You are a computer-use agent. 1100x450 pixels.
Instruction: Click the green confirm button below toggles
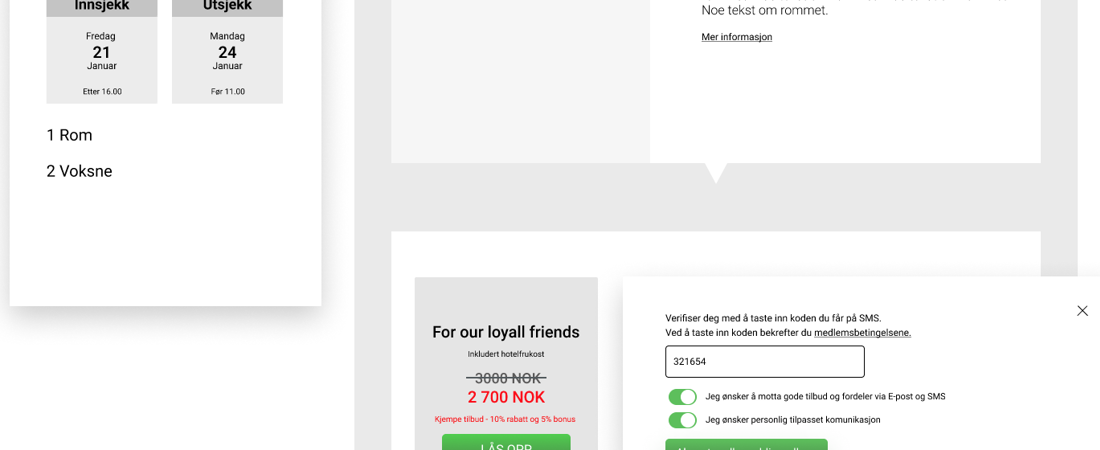pyautogui.click(x=746, y=445)
